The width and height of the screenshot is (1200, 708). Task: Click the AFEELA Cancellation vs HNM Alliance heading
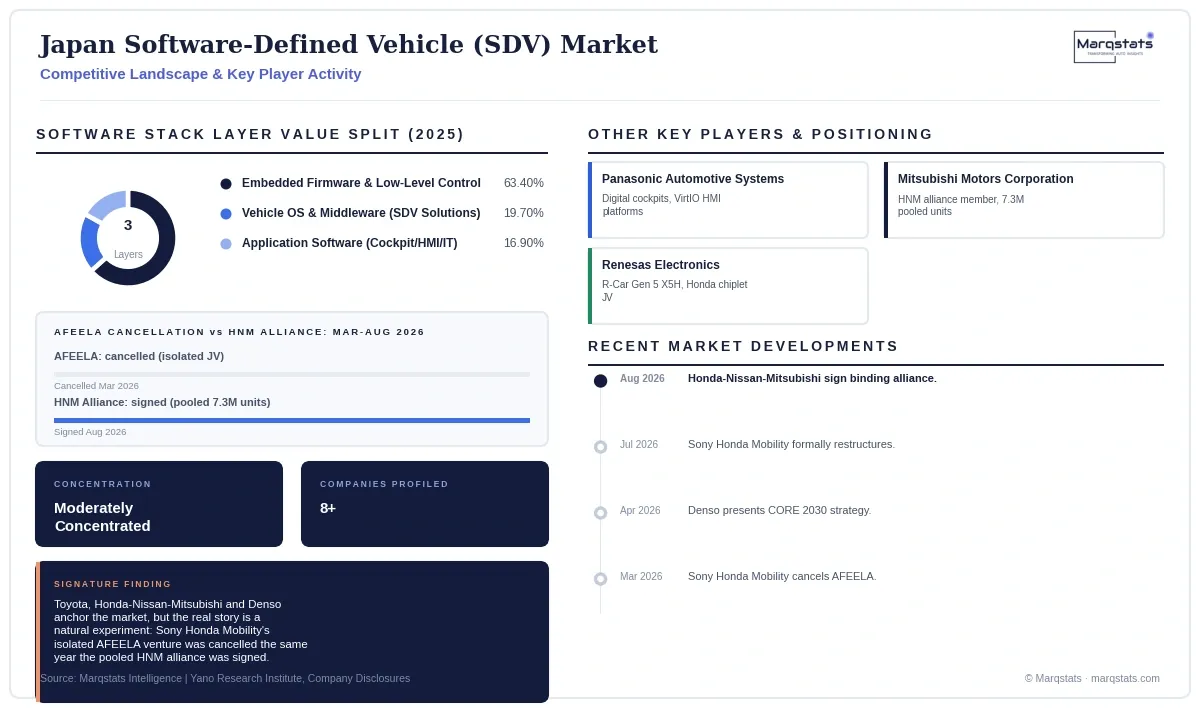tap(239, 332)
